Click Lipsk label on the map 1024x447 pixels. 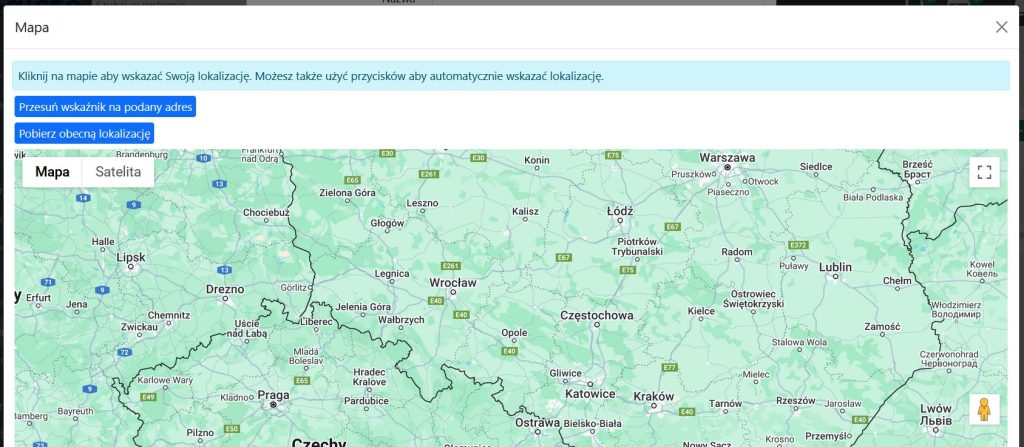point(131,257)
